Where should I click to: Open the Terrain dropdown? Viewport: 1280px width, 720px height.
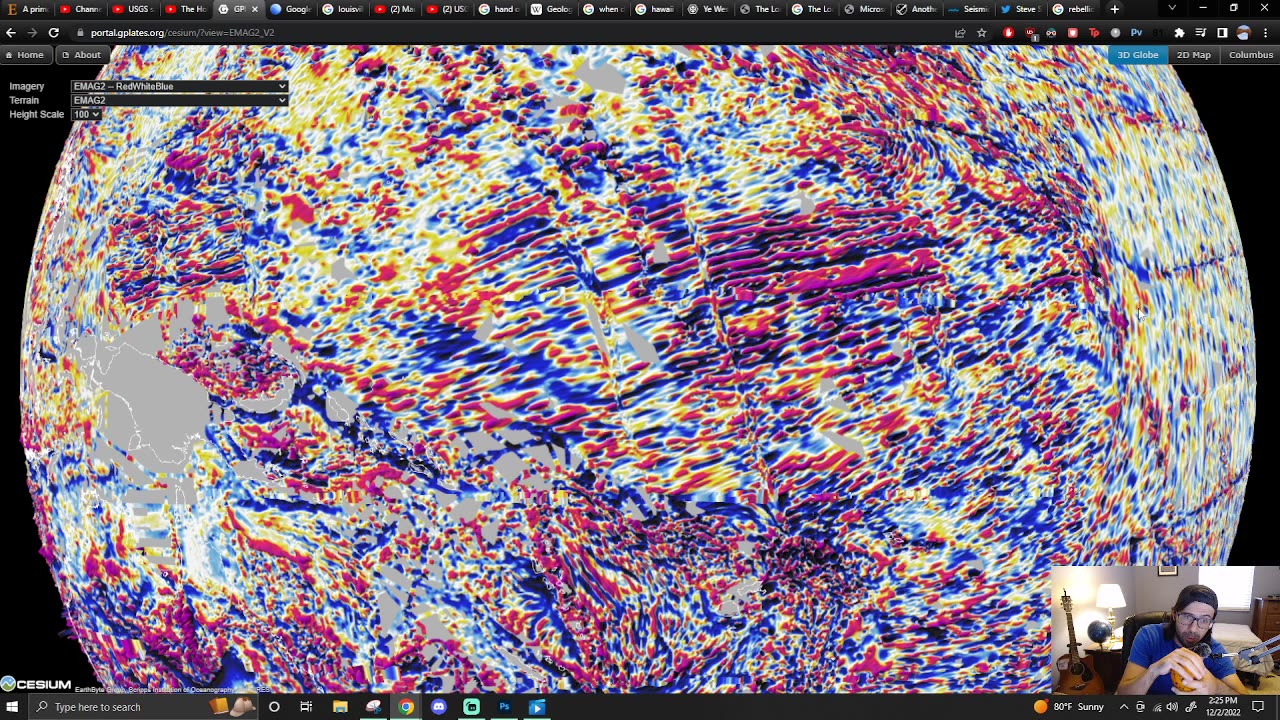179,100
